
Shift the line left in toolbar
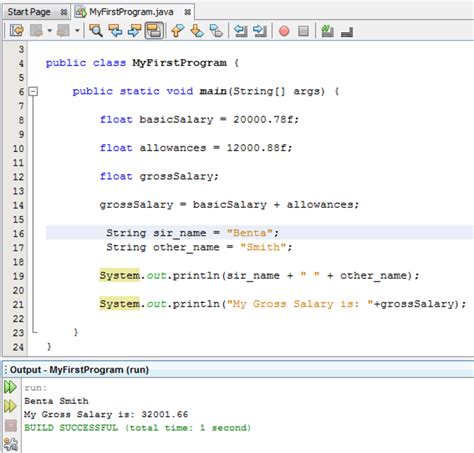coord(241,31)
